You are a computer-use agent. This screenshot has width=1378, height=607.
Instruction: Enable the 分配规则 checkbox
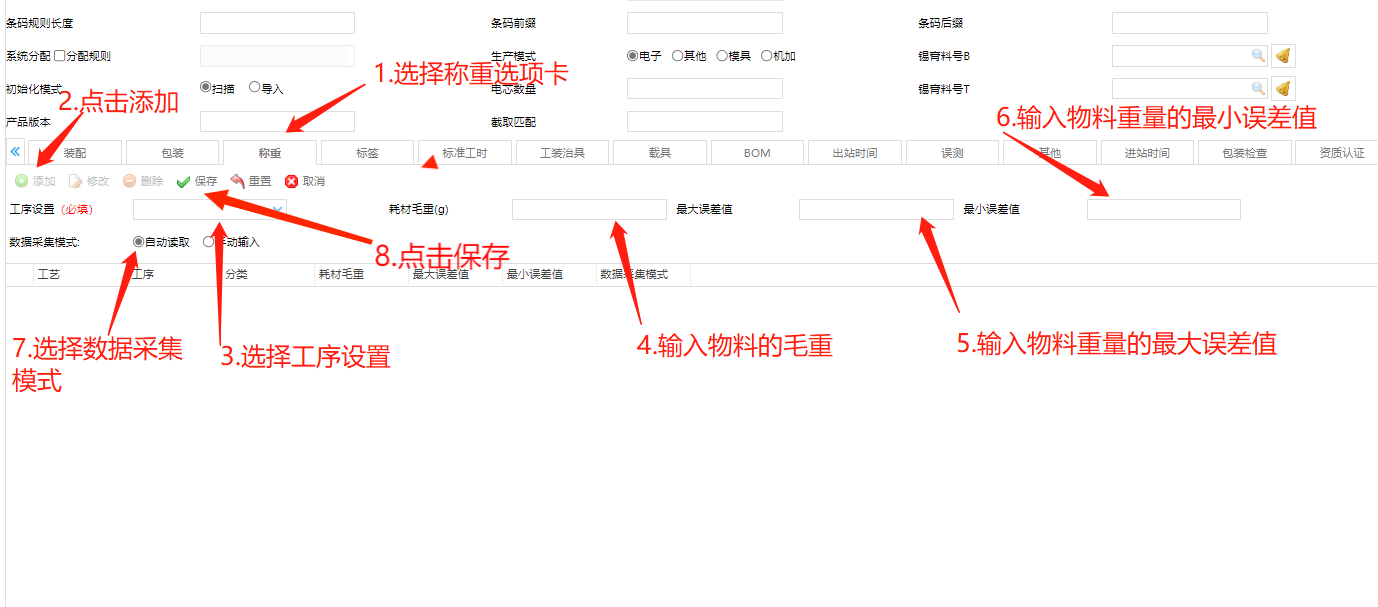tap(60, 56)
